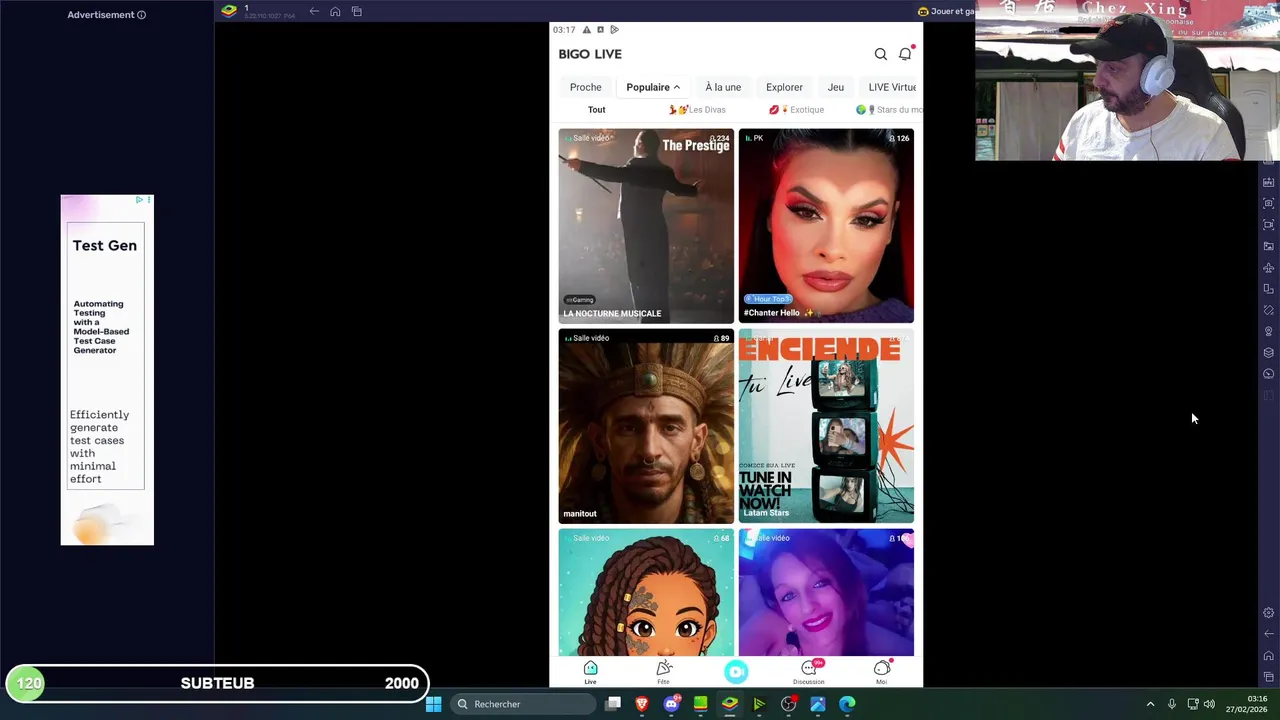The height and width of the screenshot is (720, 1280).
Task: Click the Windows Start button
Action: tap(433, 704)
